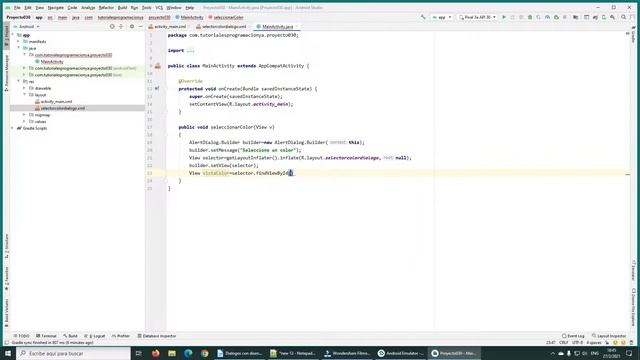Open the Layout Inspector tool window
Screen dimensions: 640x360
[x=609, y=336]
